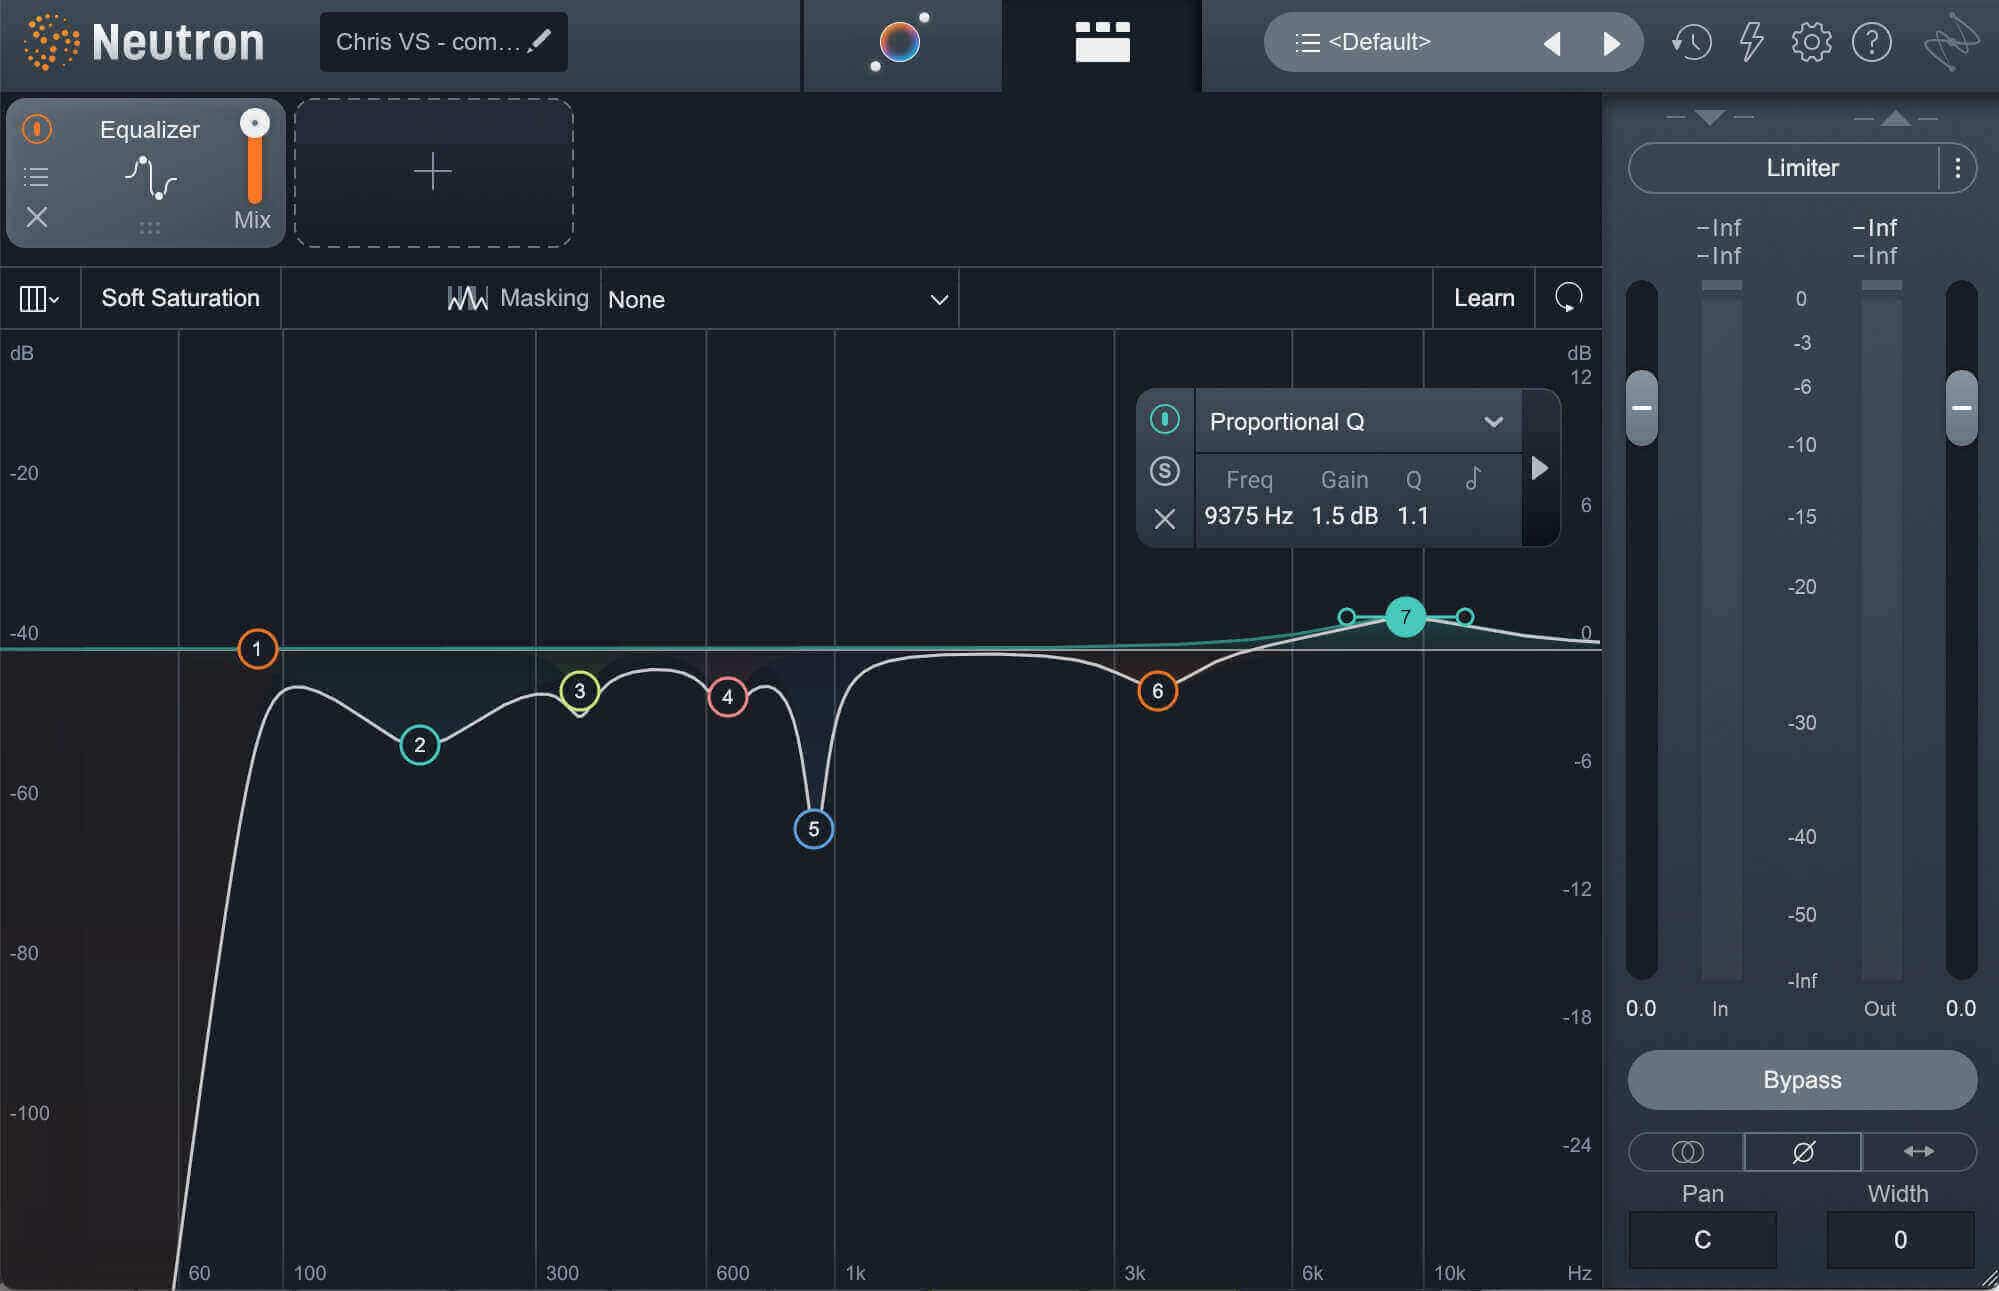Toggle phase invert button
1999x1291 pixels.
tap(1803, 1152)
